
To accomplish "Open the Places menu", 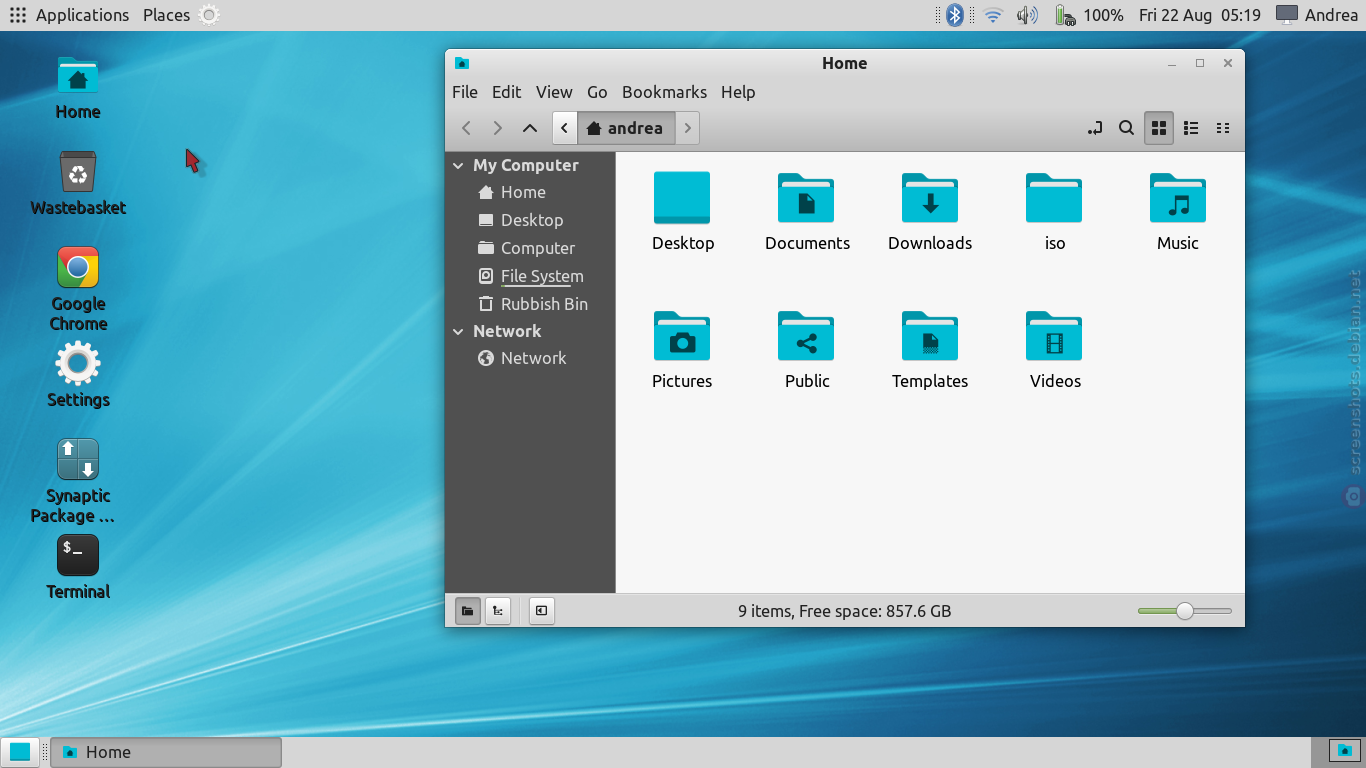I will click(166, 15).
